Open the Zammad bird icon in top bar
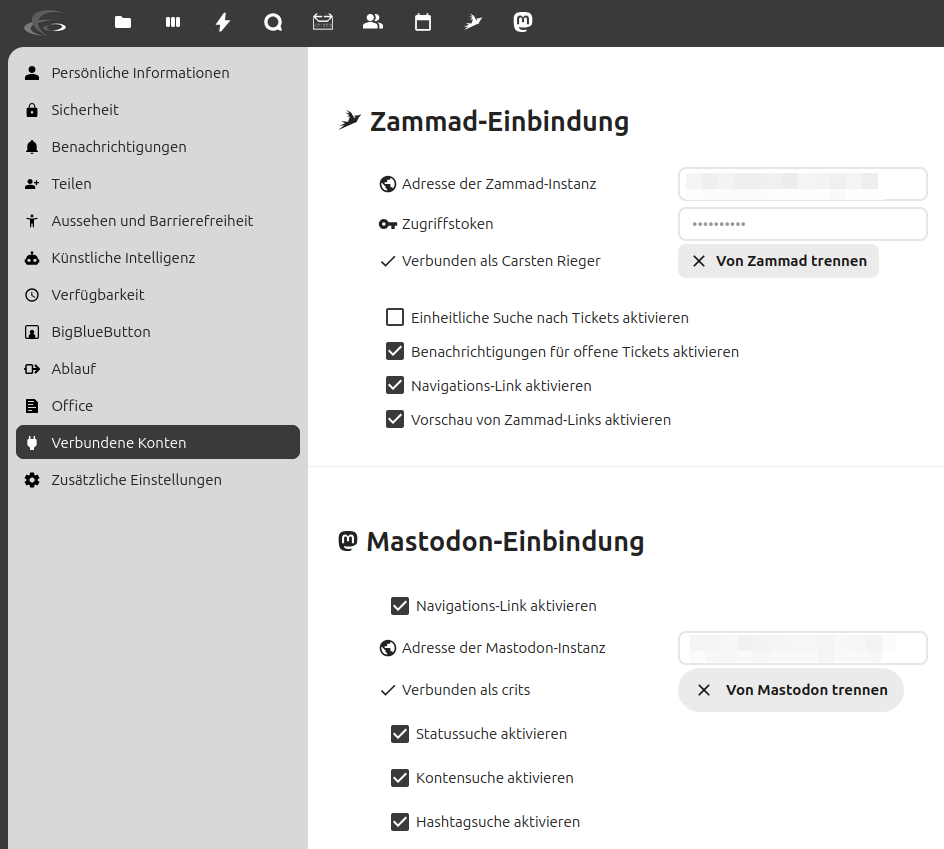This screenshot has width=944, height=849. [473, 23]
